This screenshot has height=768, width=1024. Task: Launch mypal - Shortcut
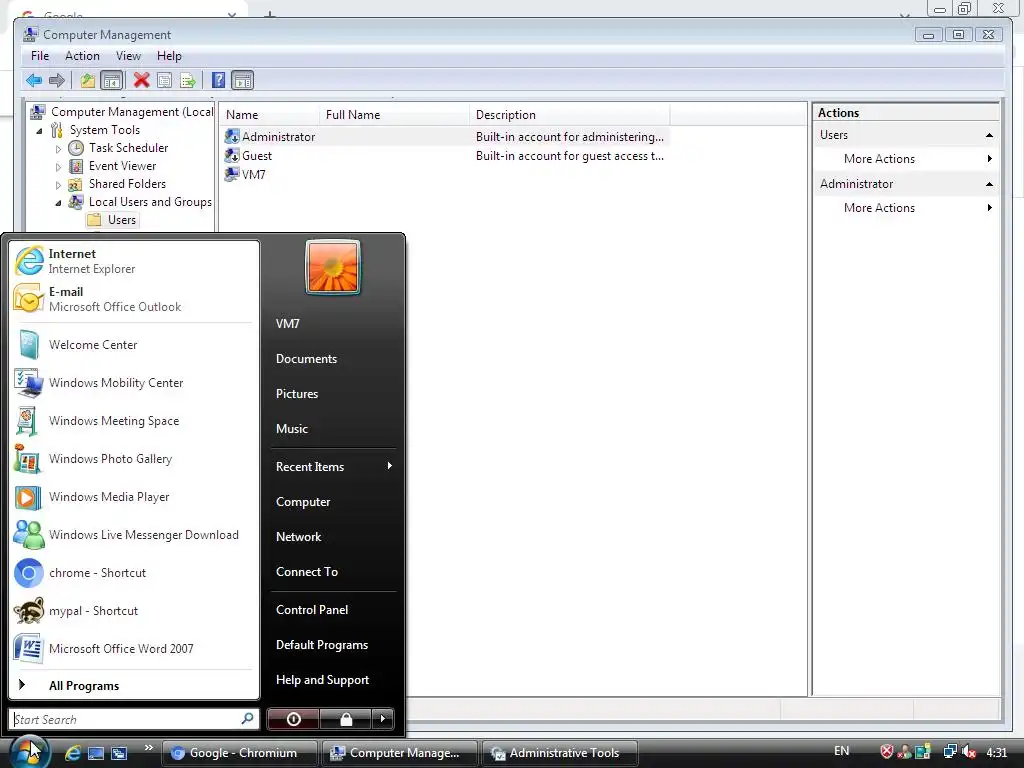(x=134, y=611)
